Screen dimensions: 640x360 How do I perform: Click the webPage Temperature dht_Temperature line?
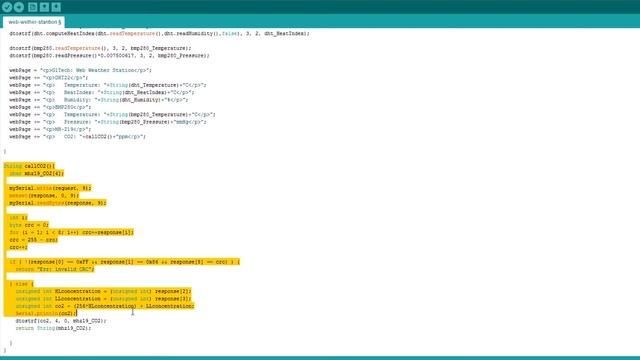coord(108,85)
